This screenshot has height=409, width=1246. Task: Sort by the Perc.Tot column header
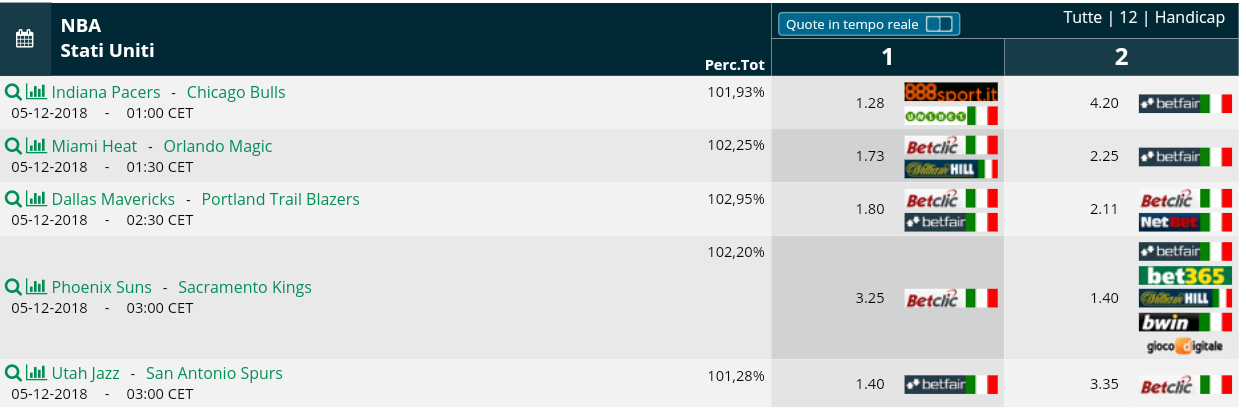click(735, 65)
